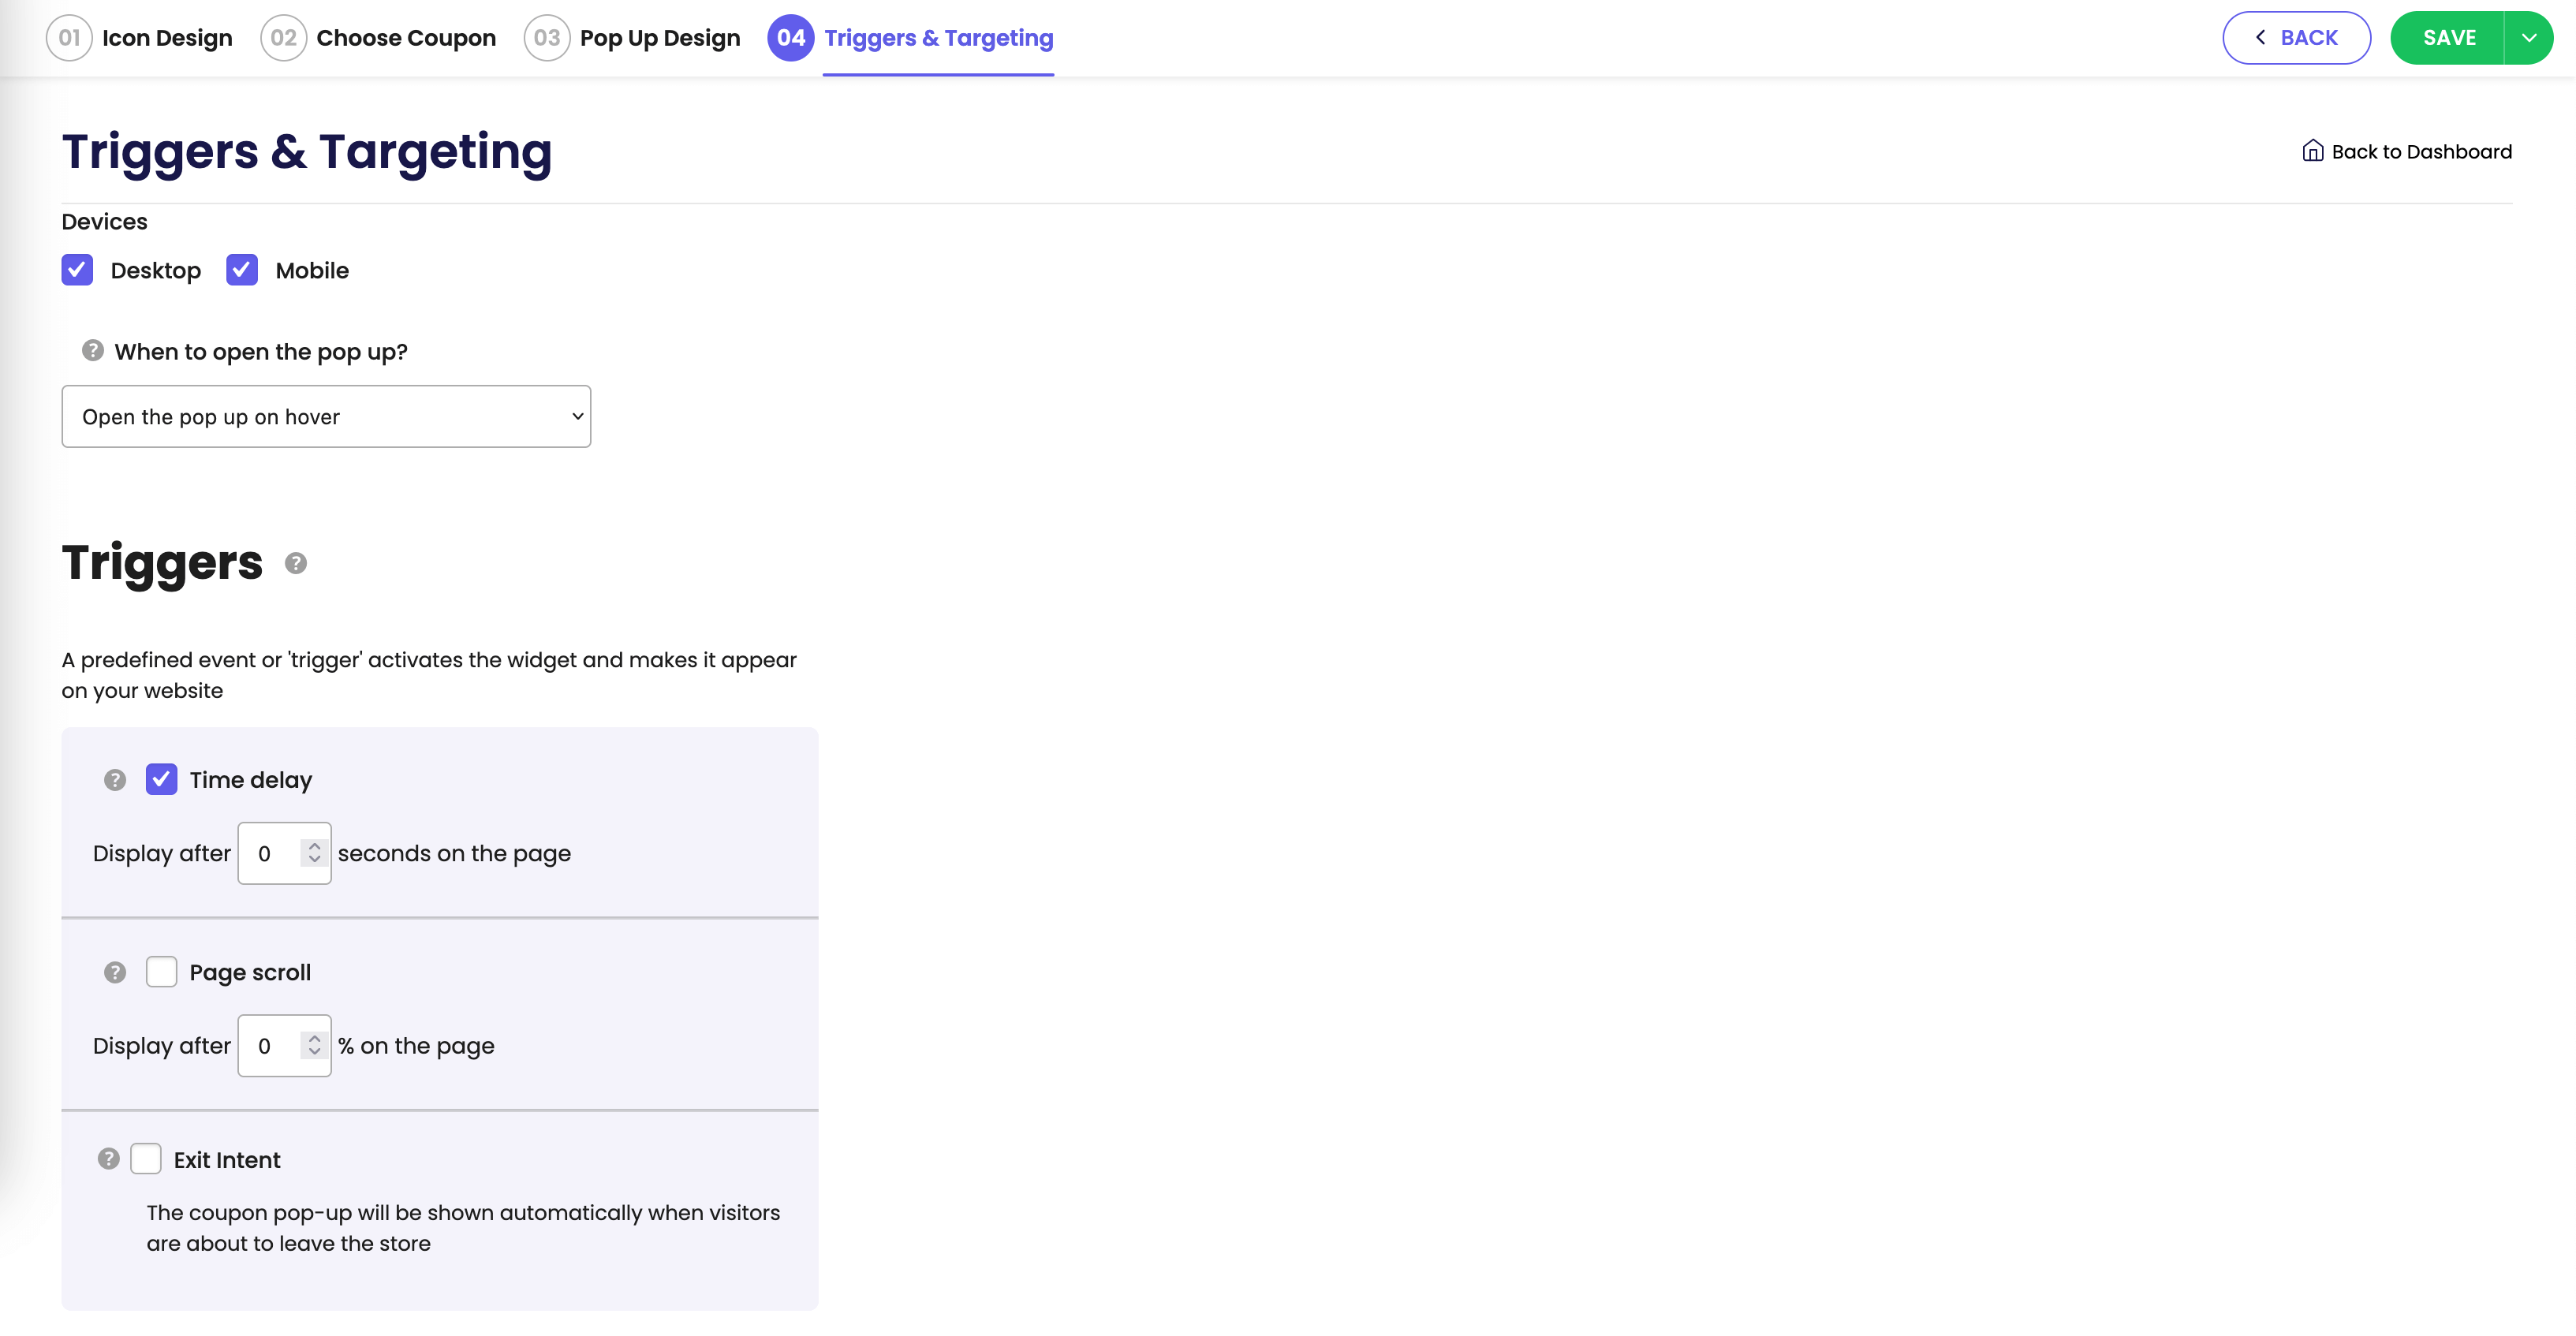Click the step 03 circle icon
The width and height of the screenshot is (2576, 1336).
547,38
